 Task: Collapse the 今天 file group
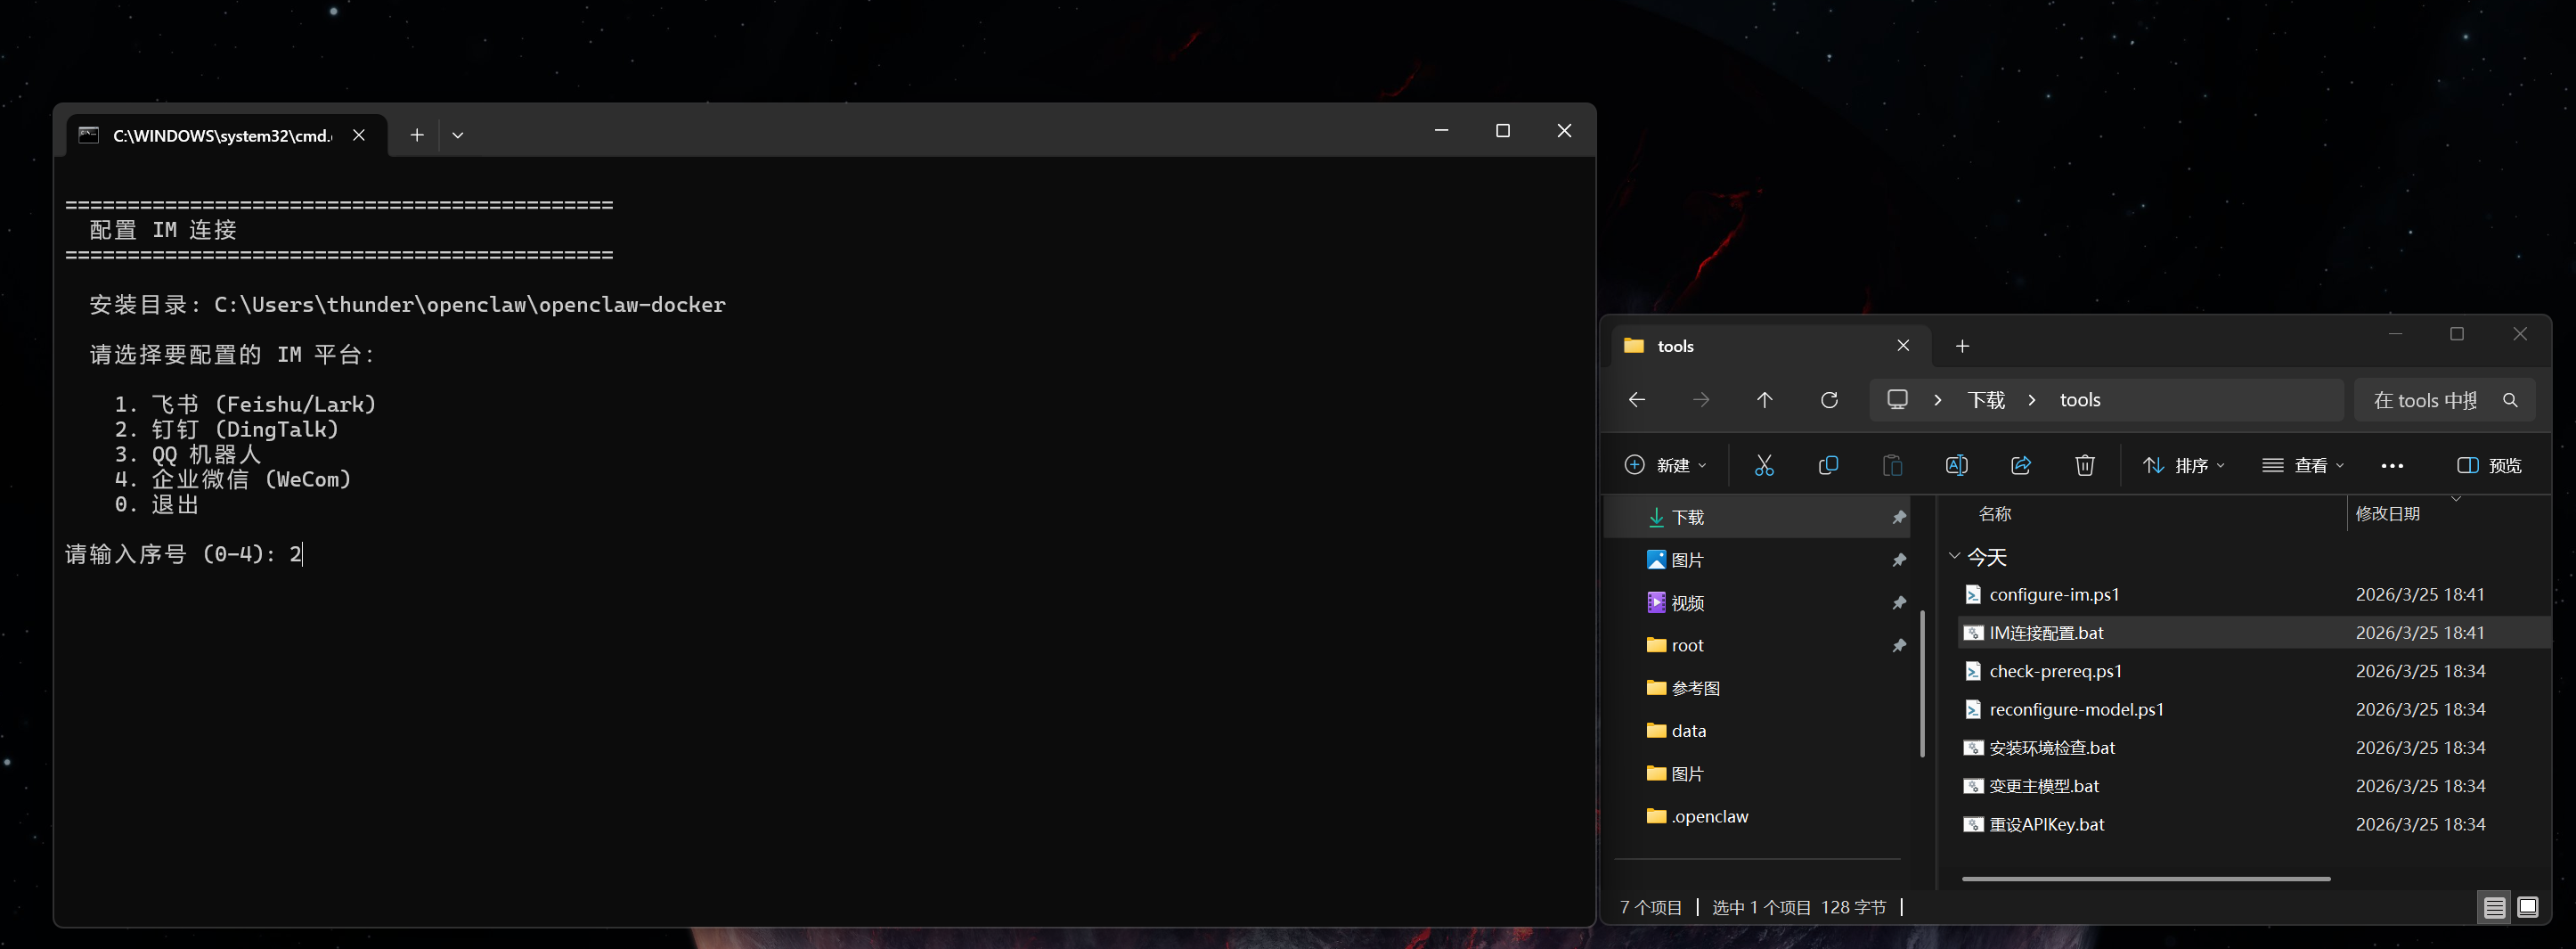coord(1954,556)
